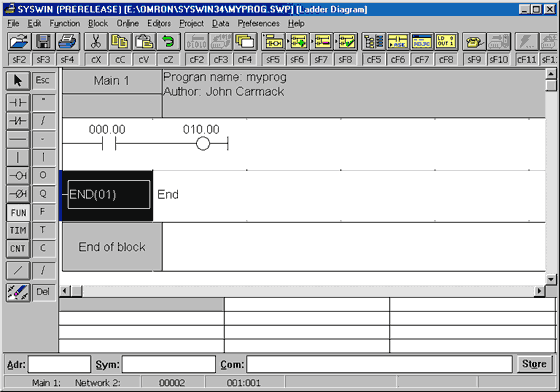This screenshot has height=392, width=560.
Task: Open the Project menu
Action: click(x=191, y=24)
